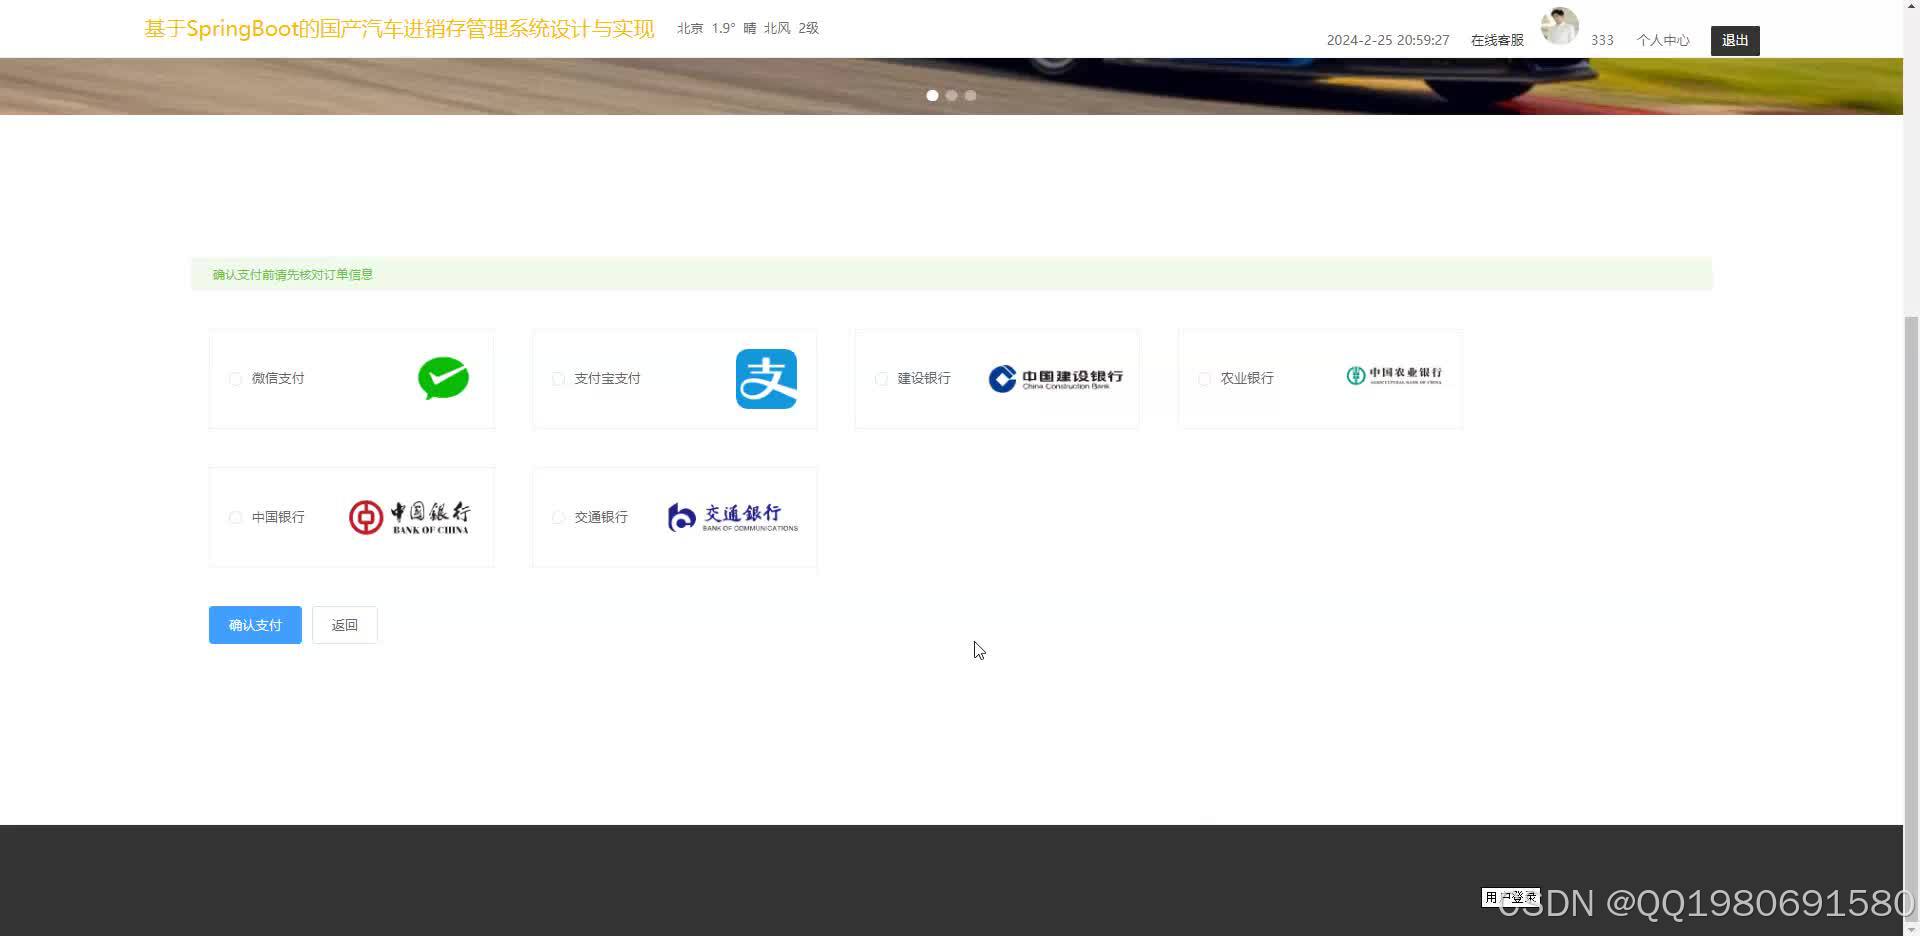Select 农业银行 payment option
This screenshot has width=1920, height=936.
pyautogui.click(x=1204, y=379)
